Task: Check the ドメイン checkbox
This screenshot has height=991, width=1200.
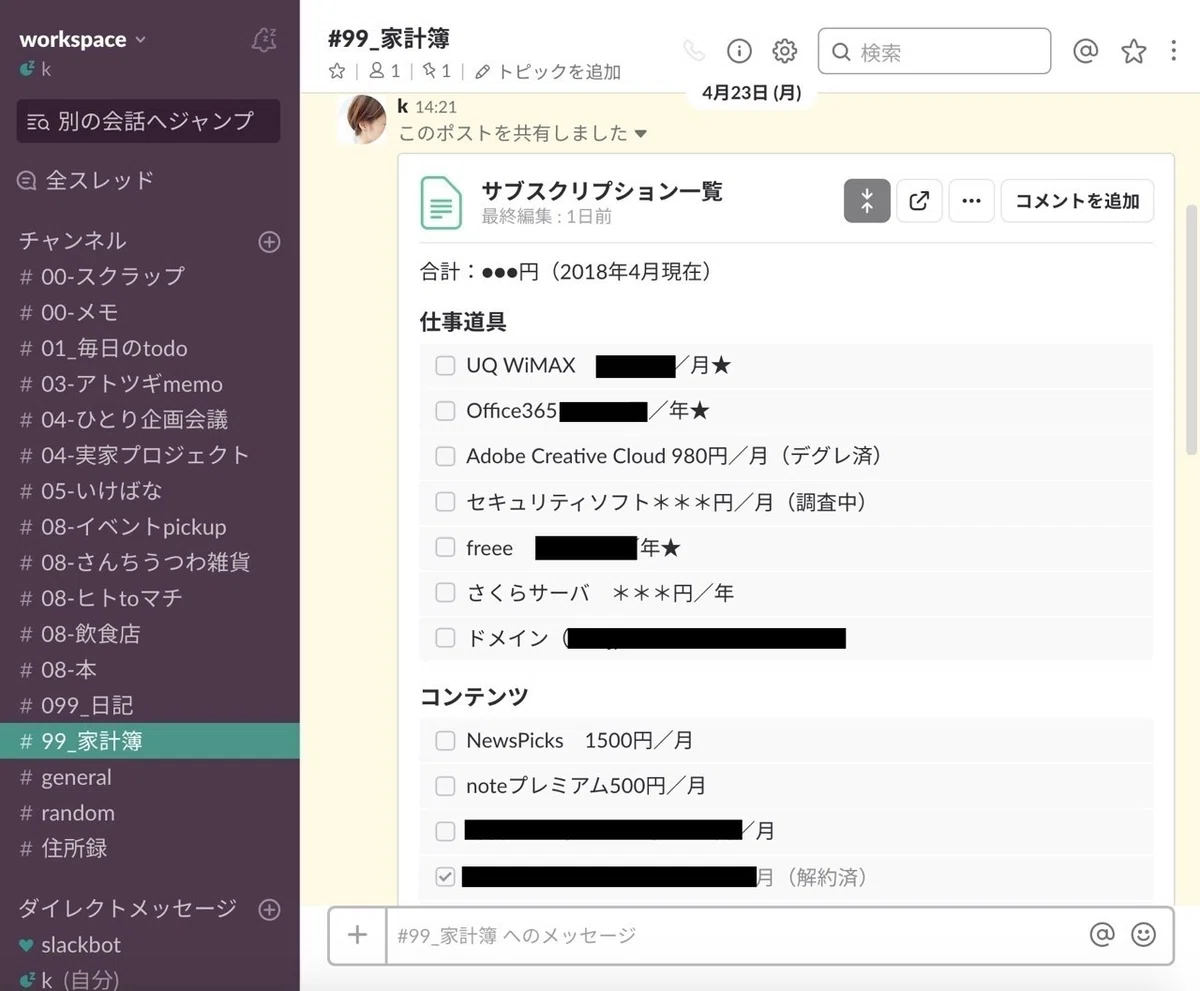Action: click(445, 638)
